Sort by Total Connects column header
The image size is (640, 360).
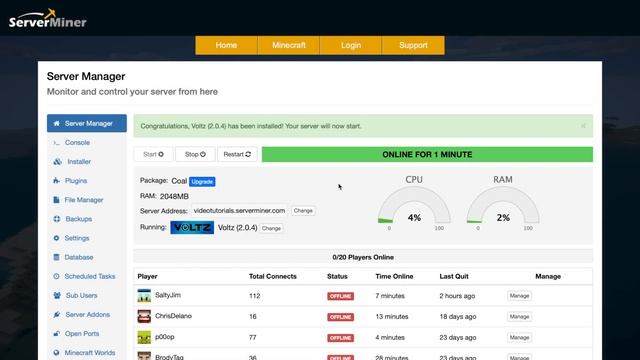tap(273, 276)
